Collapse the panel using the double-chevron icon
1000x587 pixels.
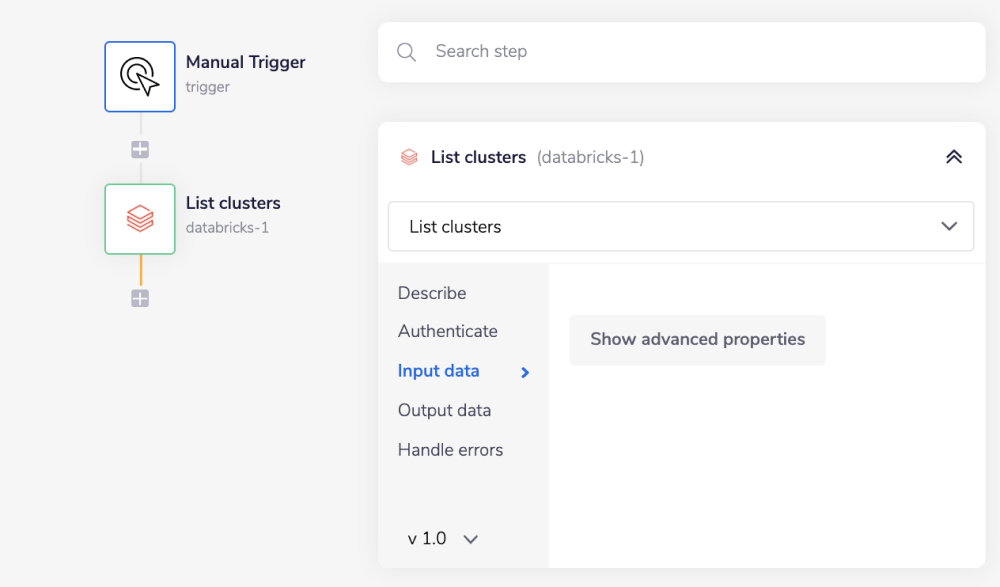[x=953, y=157]
